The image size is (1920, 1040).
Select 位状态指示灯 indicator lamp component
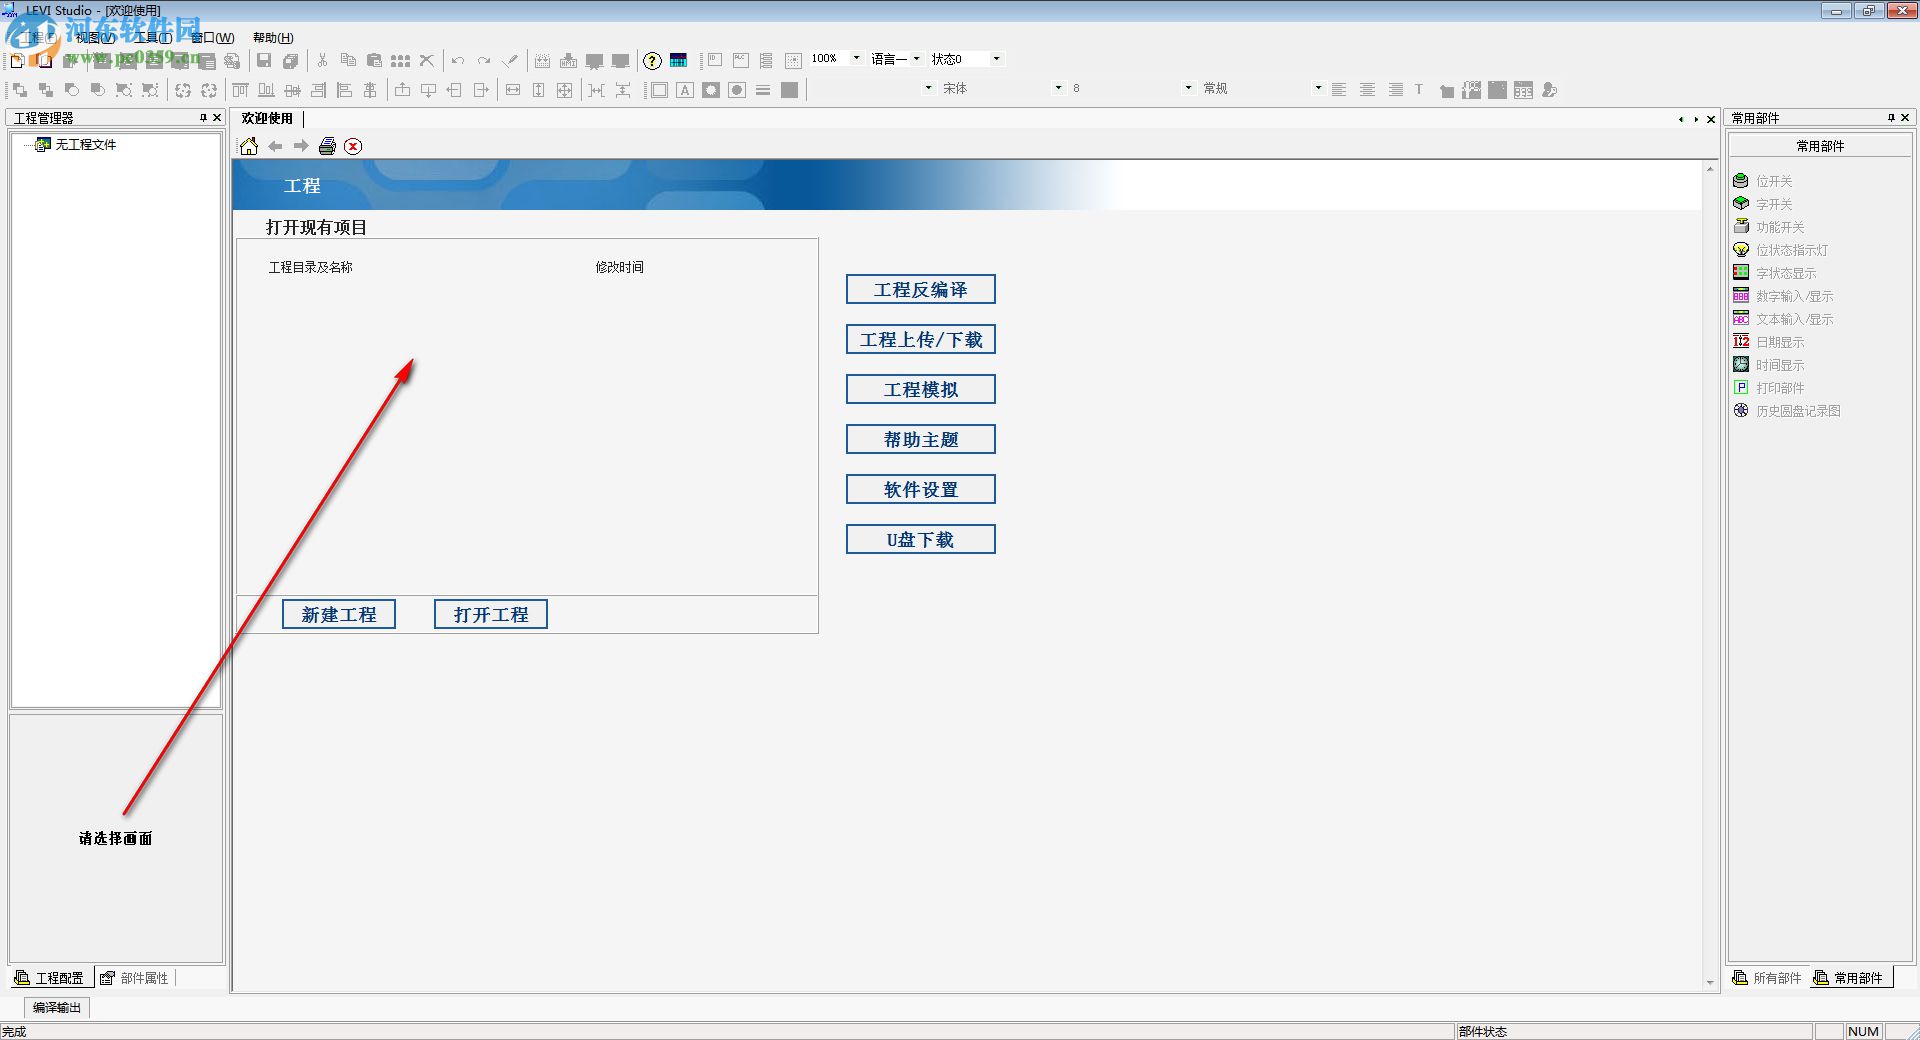[1781, 250]
